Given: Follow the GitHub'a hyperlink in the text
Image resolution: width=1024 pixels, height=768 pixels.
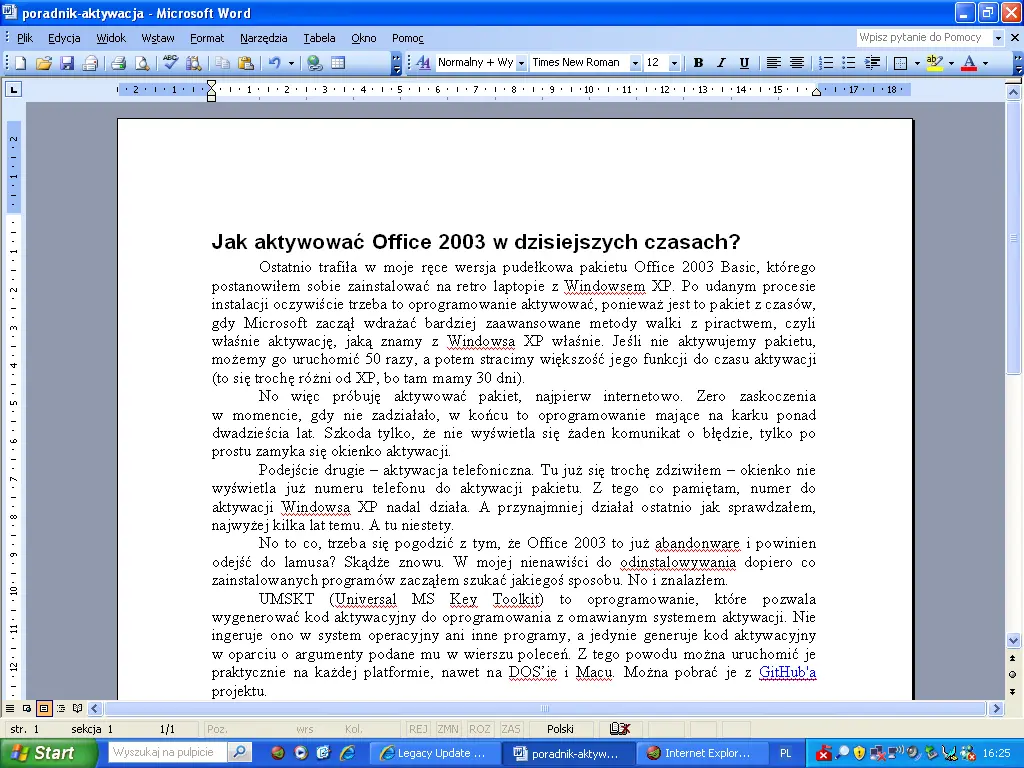Looking at the screenshot, I should click(x=787, y=672).
